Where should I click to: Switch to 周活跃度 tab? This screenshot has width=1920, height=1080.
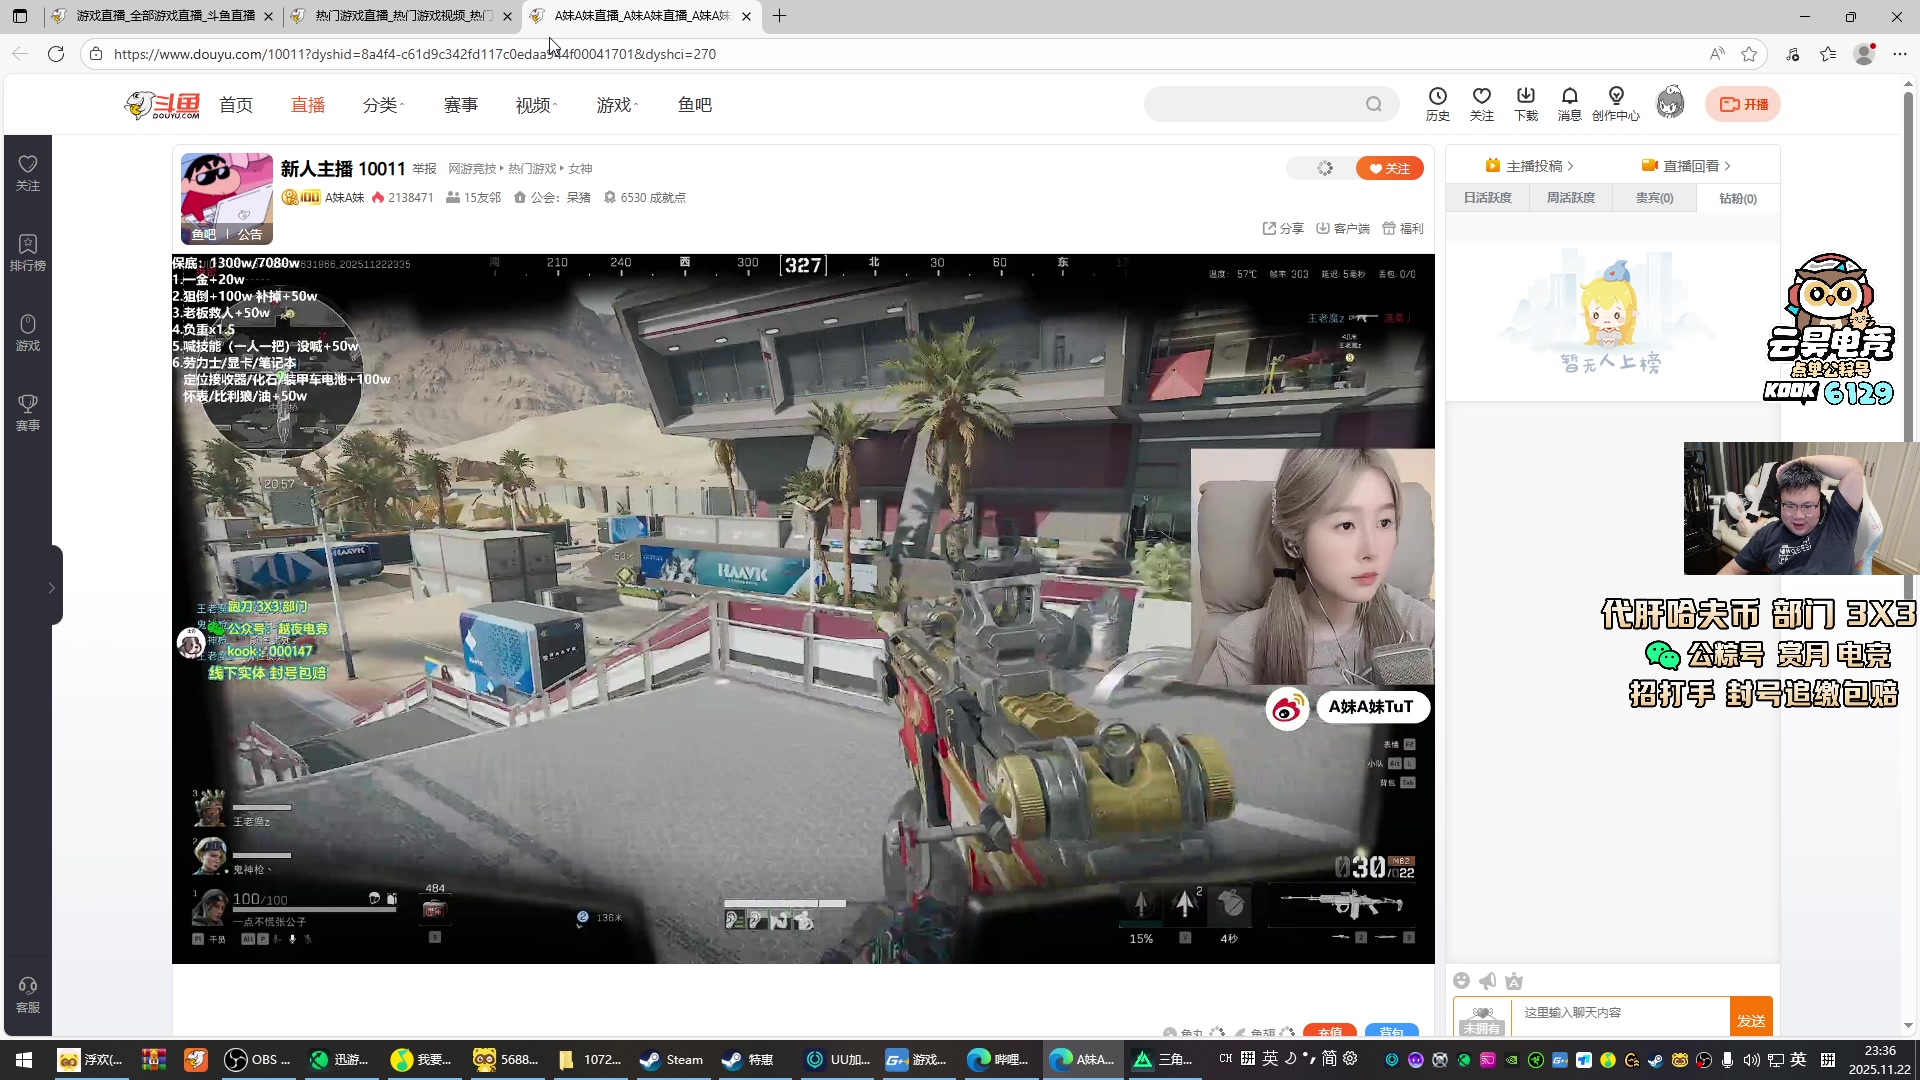coord(1570,198)
